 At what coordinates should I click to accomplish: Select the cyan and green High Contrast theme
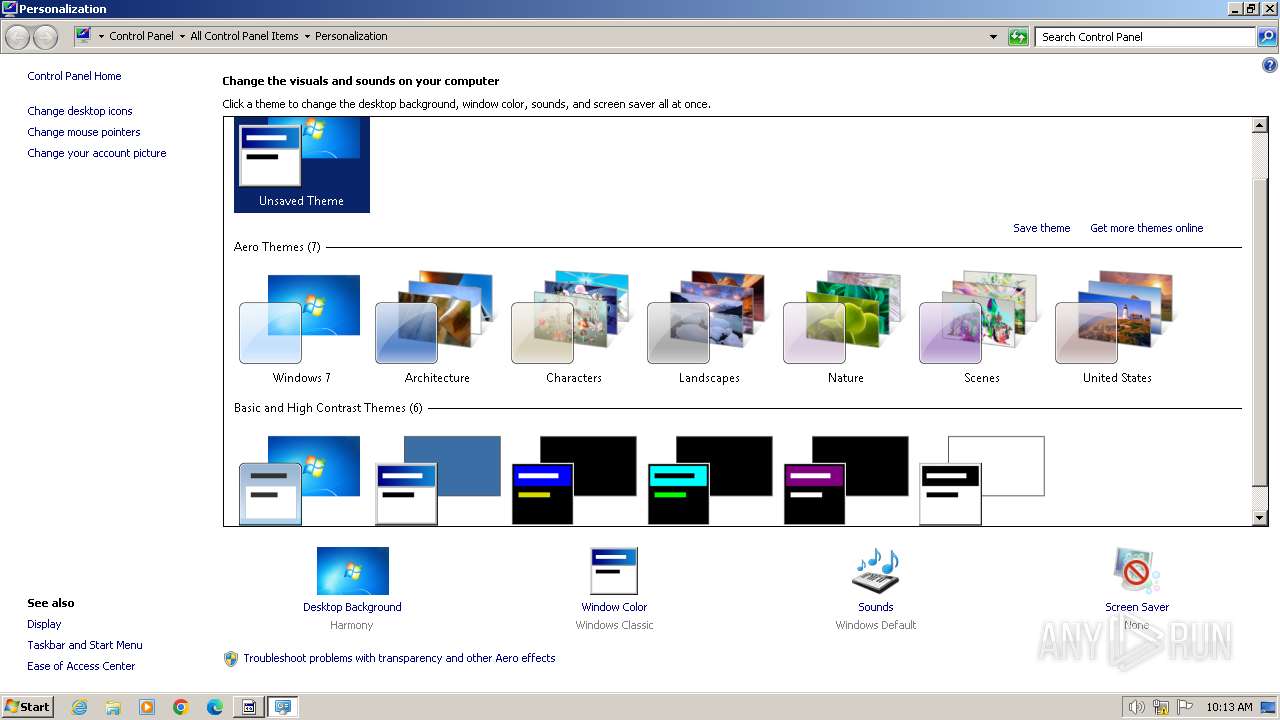coord(709,480)
